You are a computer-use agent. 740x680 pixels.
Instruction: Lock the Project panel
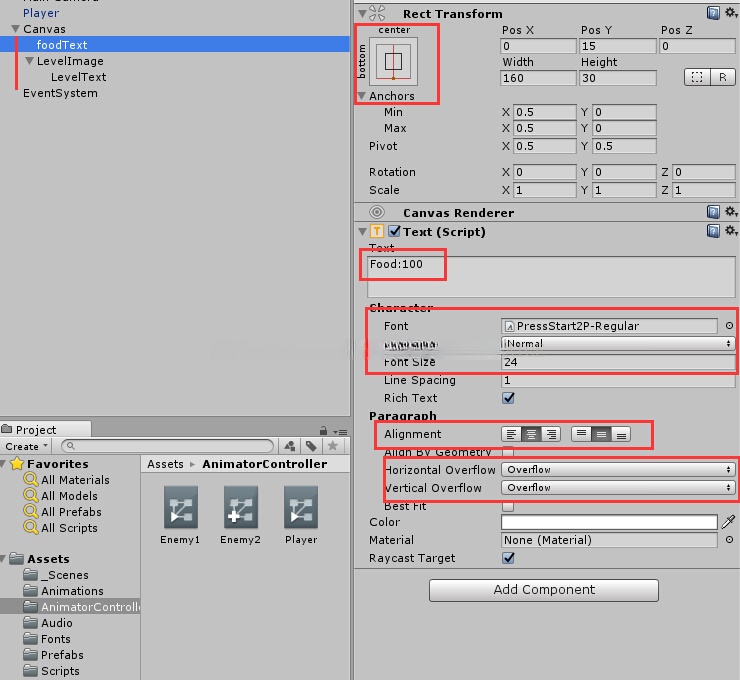click(x=323, y=431)
